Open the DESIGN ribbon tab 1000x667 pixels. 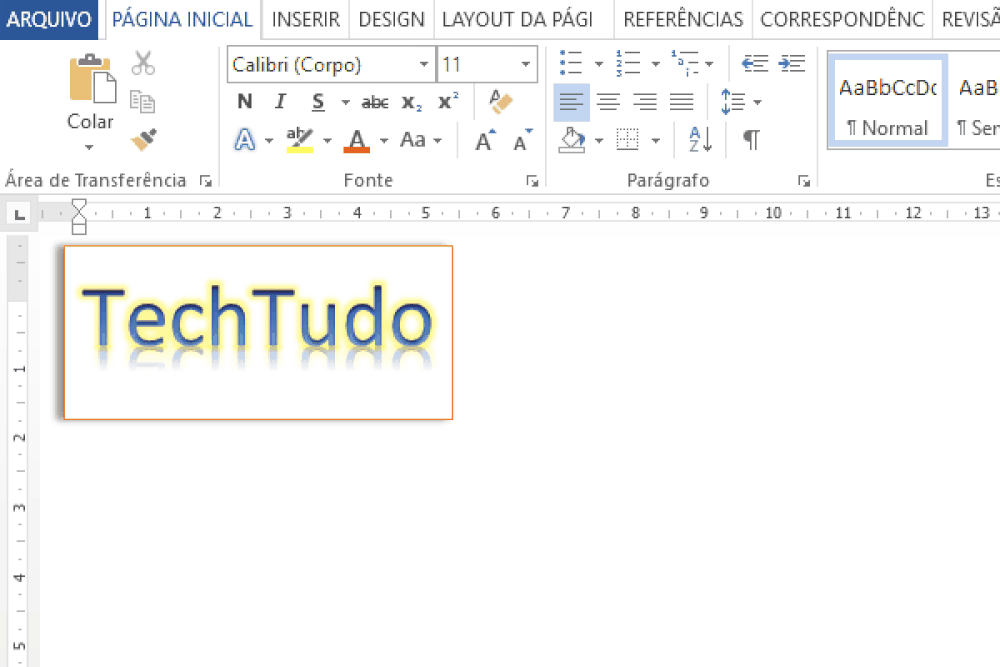pyautogui.click(x=390, y=19)
